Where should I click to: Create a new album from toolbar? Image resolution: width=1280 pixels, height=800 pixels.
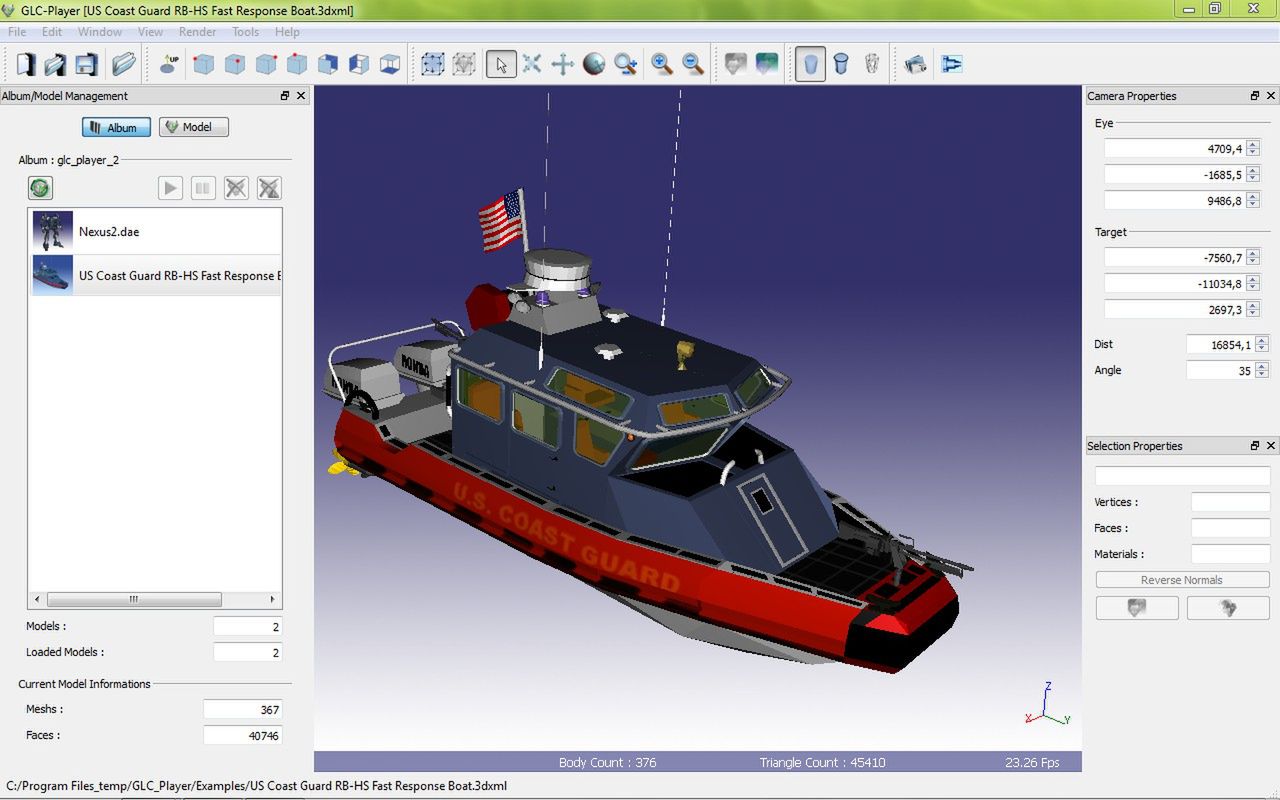coord(26,65)
